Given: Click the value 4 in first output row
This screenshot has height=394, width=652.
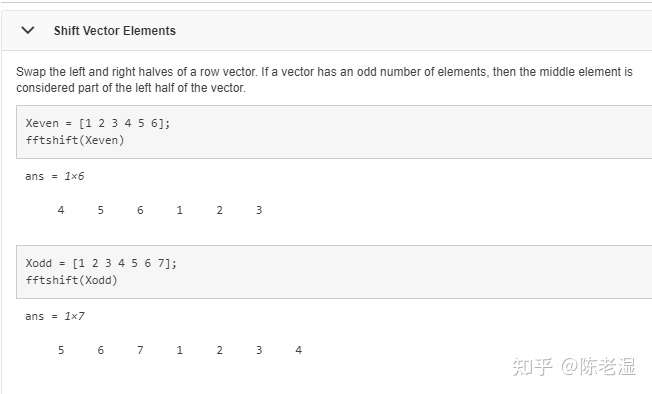Looking at the screenshot, I should coord(61,210).
